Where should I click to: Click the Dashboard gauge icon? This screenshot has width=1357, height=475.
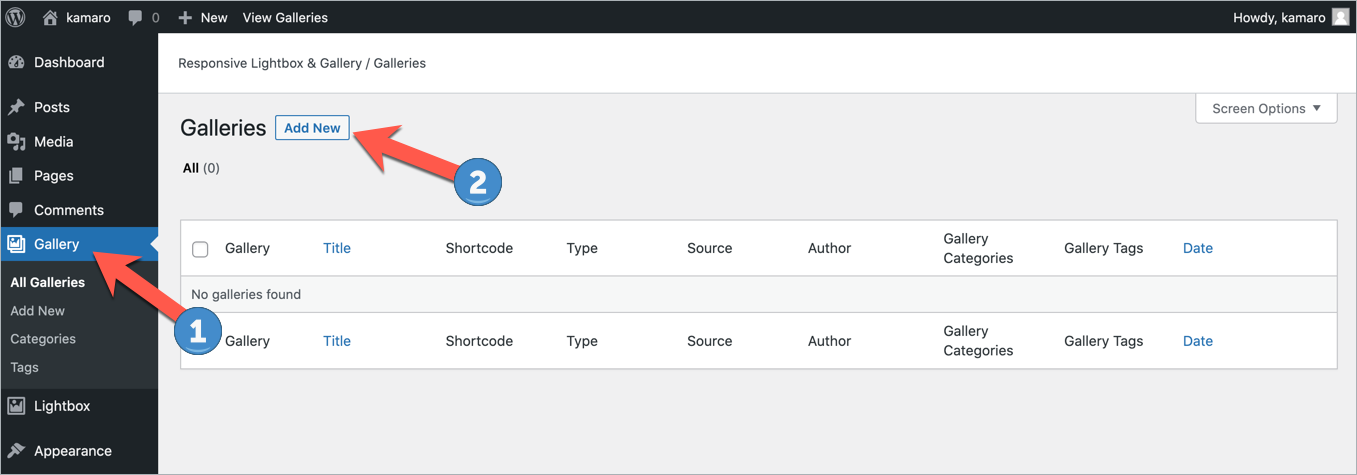[16, 62]
